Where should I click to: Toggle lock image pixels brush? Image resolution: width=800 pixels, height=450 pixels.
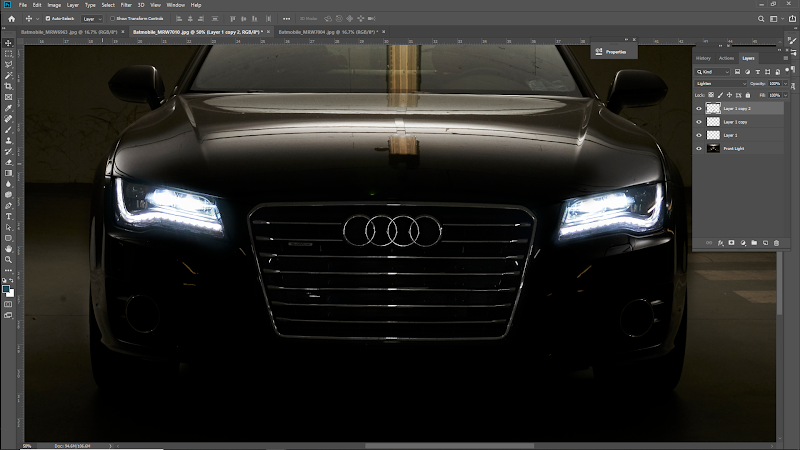tap(720, 95)
